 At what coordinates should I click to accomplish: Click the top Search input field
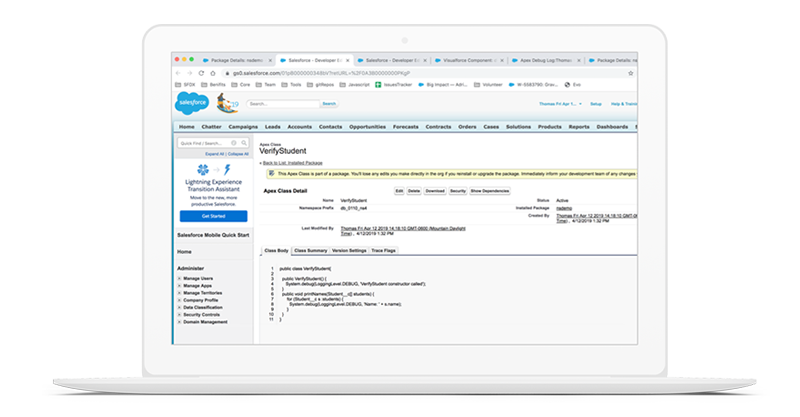pos(283,104)
